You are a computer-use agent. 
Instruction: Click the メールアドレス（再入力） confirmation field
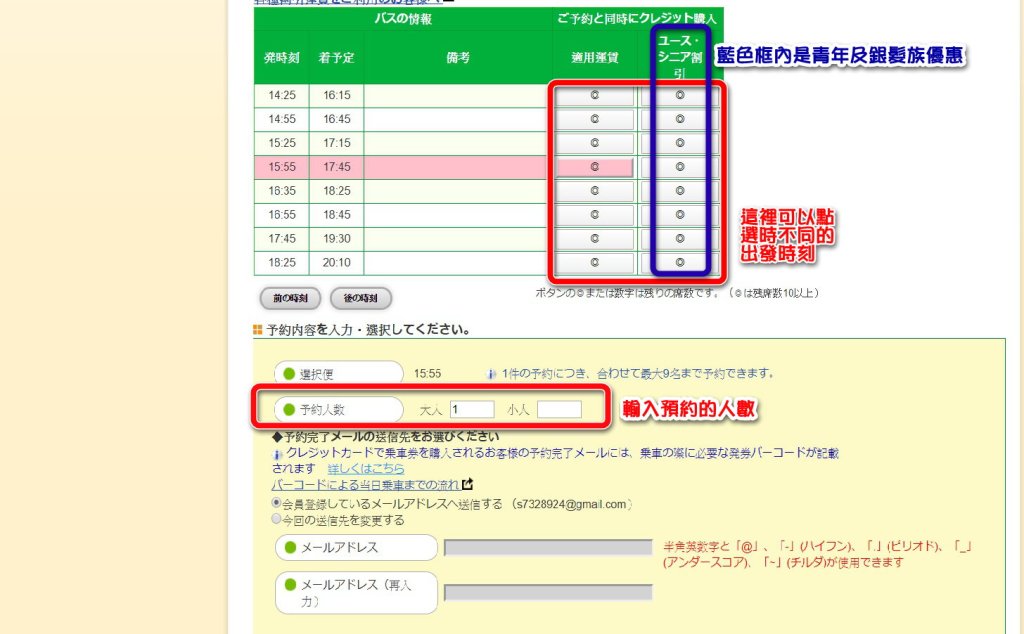[548, 592]
